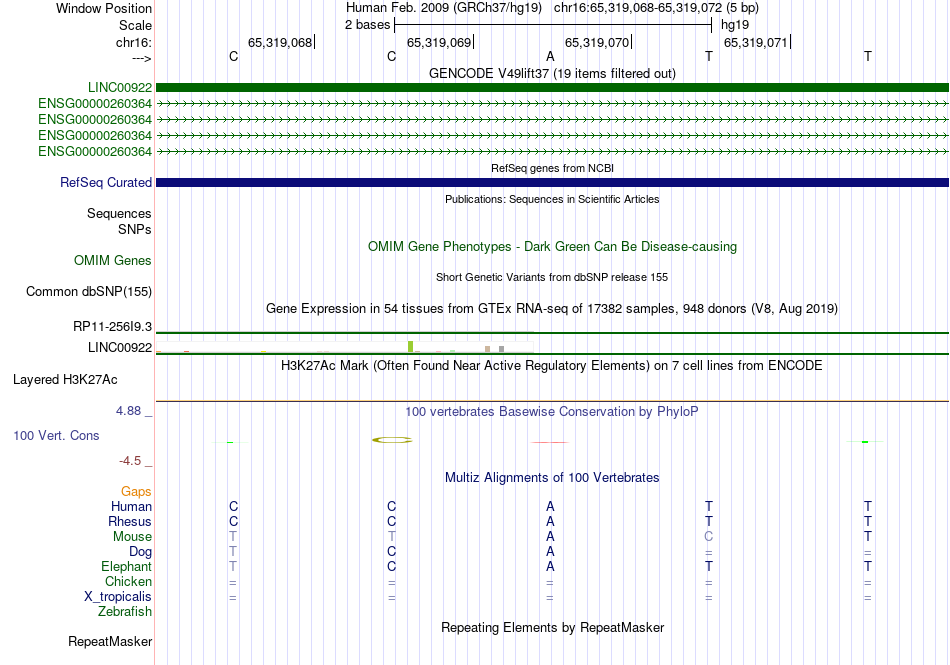Click the Elephant alignment row label

126,566
